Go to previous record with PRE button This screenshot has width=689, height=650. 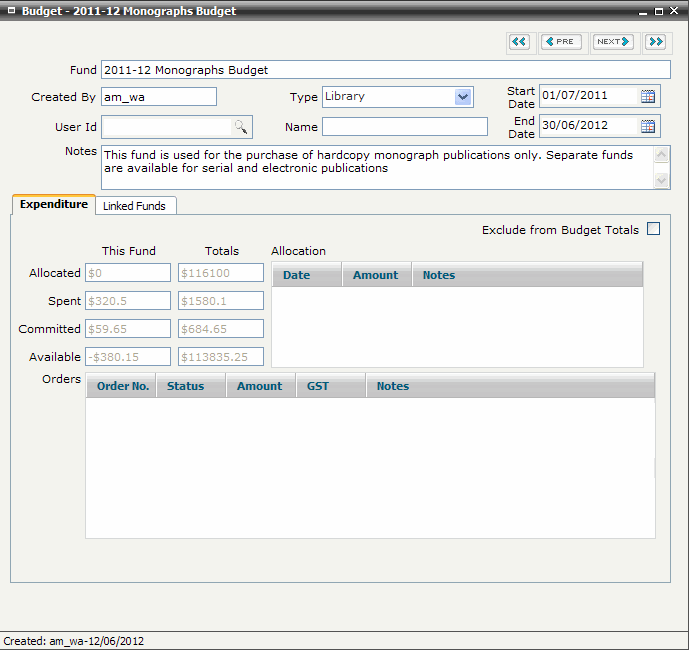tap(561, 42)
